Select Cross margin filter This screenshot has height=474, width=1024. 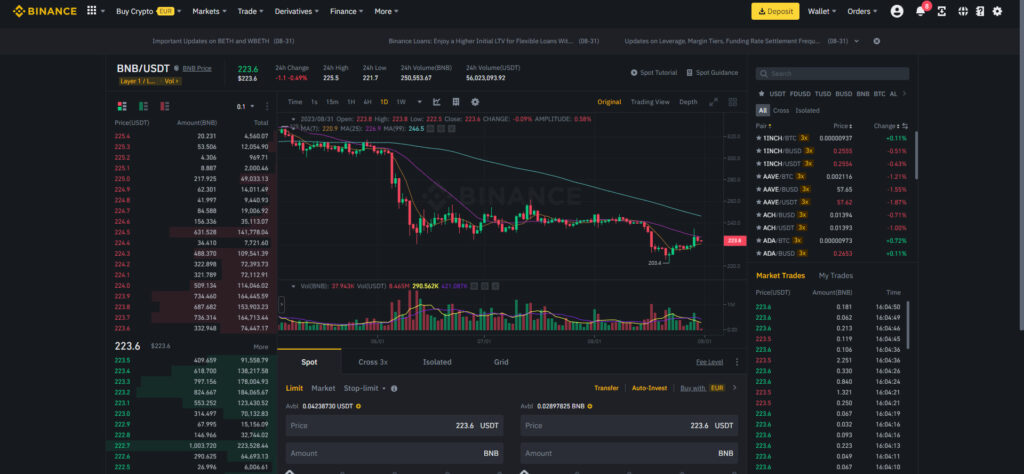[781, 110]
